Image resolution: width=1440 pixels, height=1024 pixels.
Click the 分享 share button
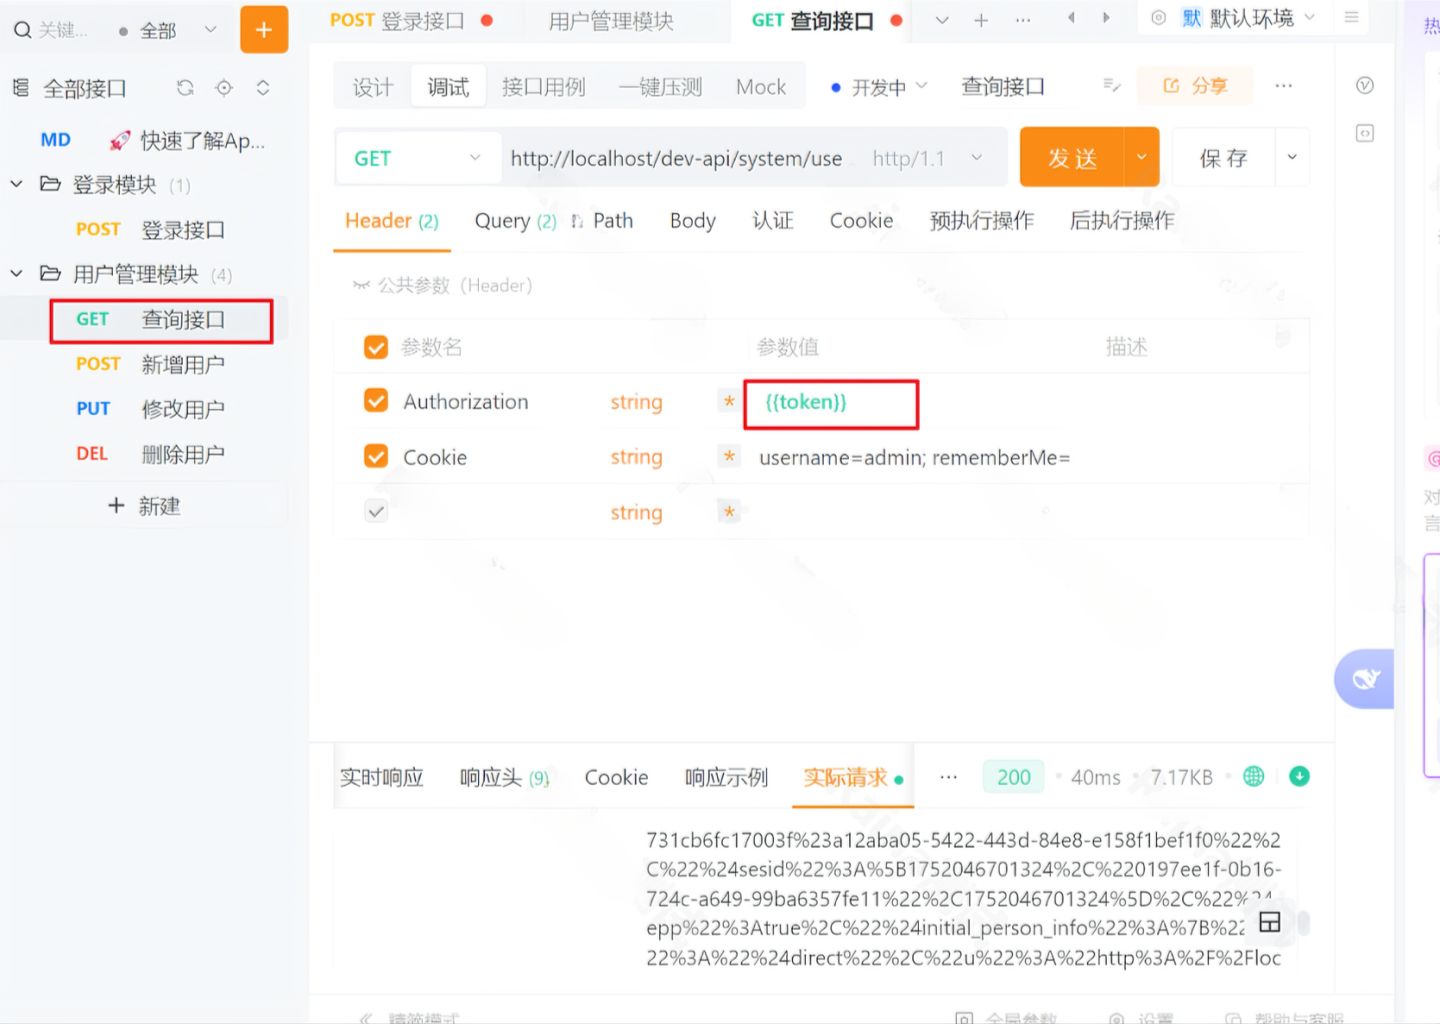point(1195,86)
